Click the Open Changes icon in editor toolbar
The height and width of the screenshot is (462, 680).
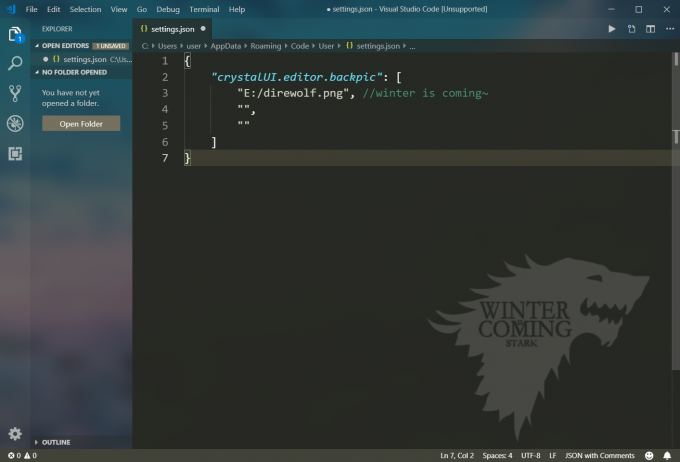(x=631, y=29)
